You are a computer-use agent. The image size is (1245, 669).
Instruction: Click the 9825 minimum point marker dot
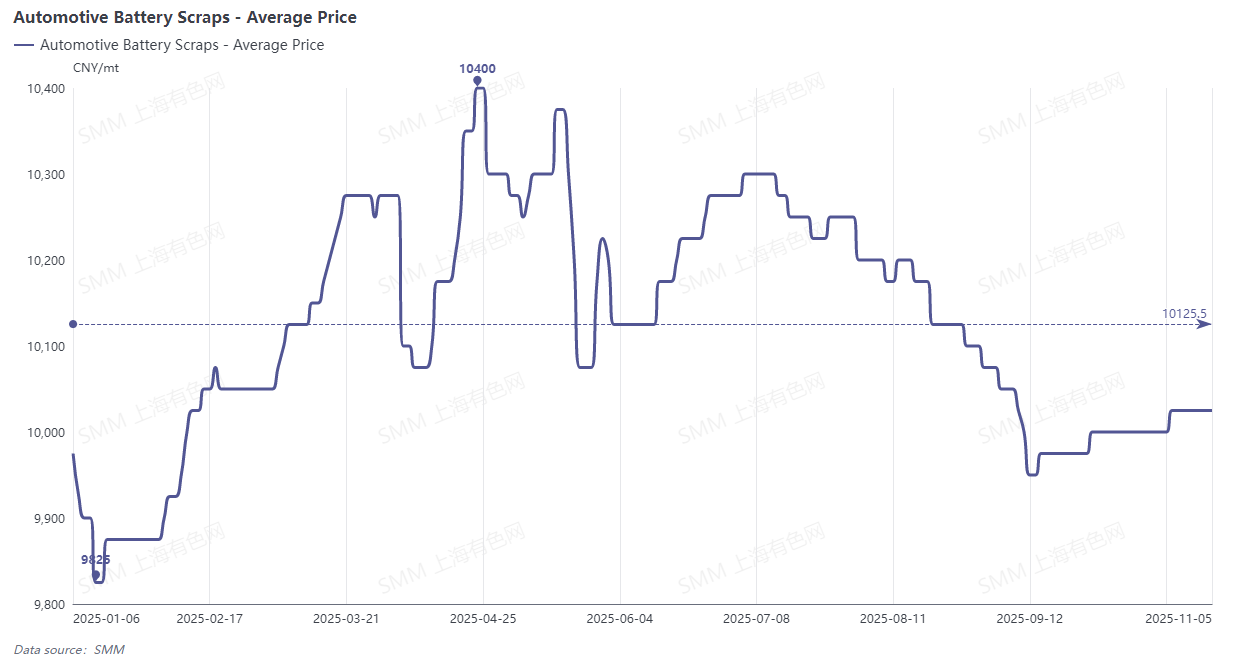point(96,575)
